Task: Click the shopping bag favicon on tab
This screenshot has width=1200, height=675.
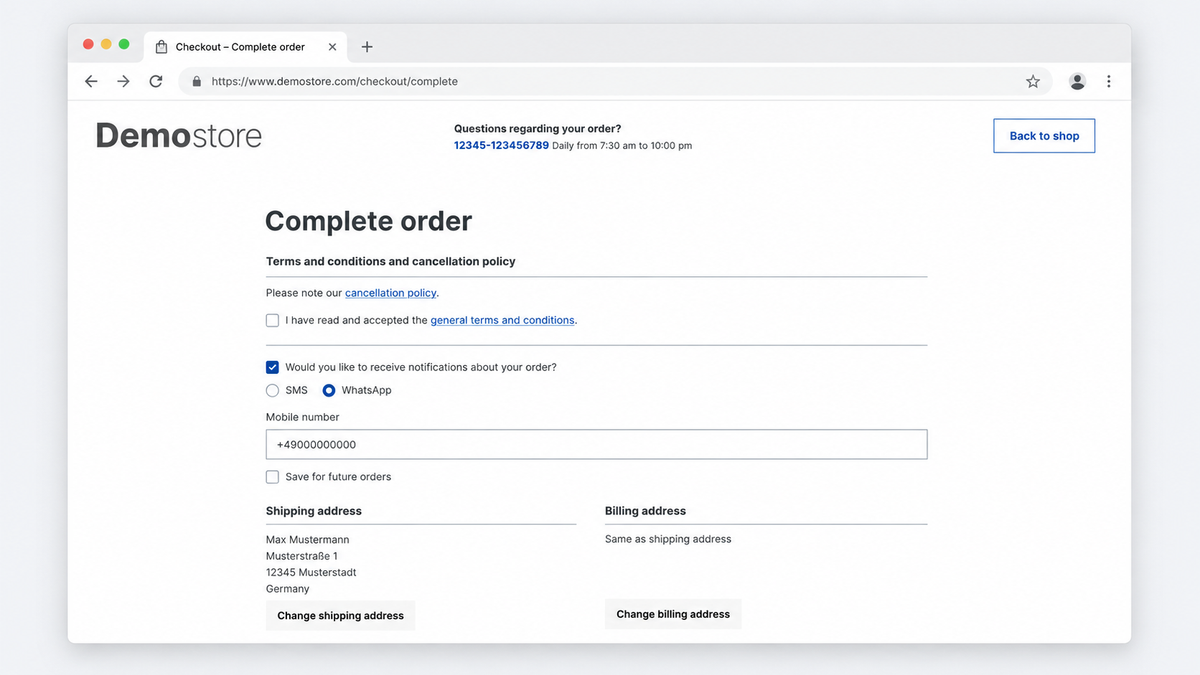Action: 161,47
